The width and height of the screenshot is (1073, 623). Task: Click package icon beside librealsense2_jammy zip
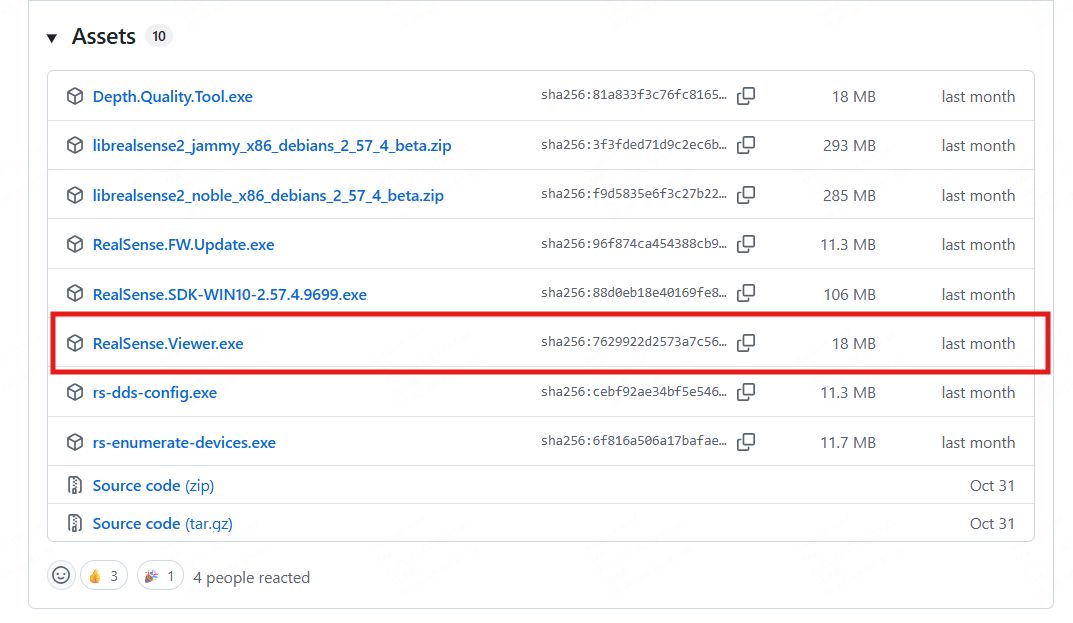[75, 145]
